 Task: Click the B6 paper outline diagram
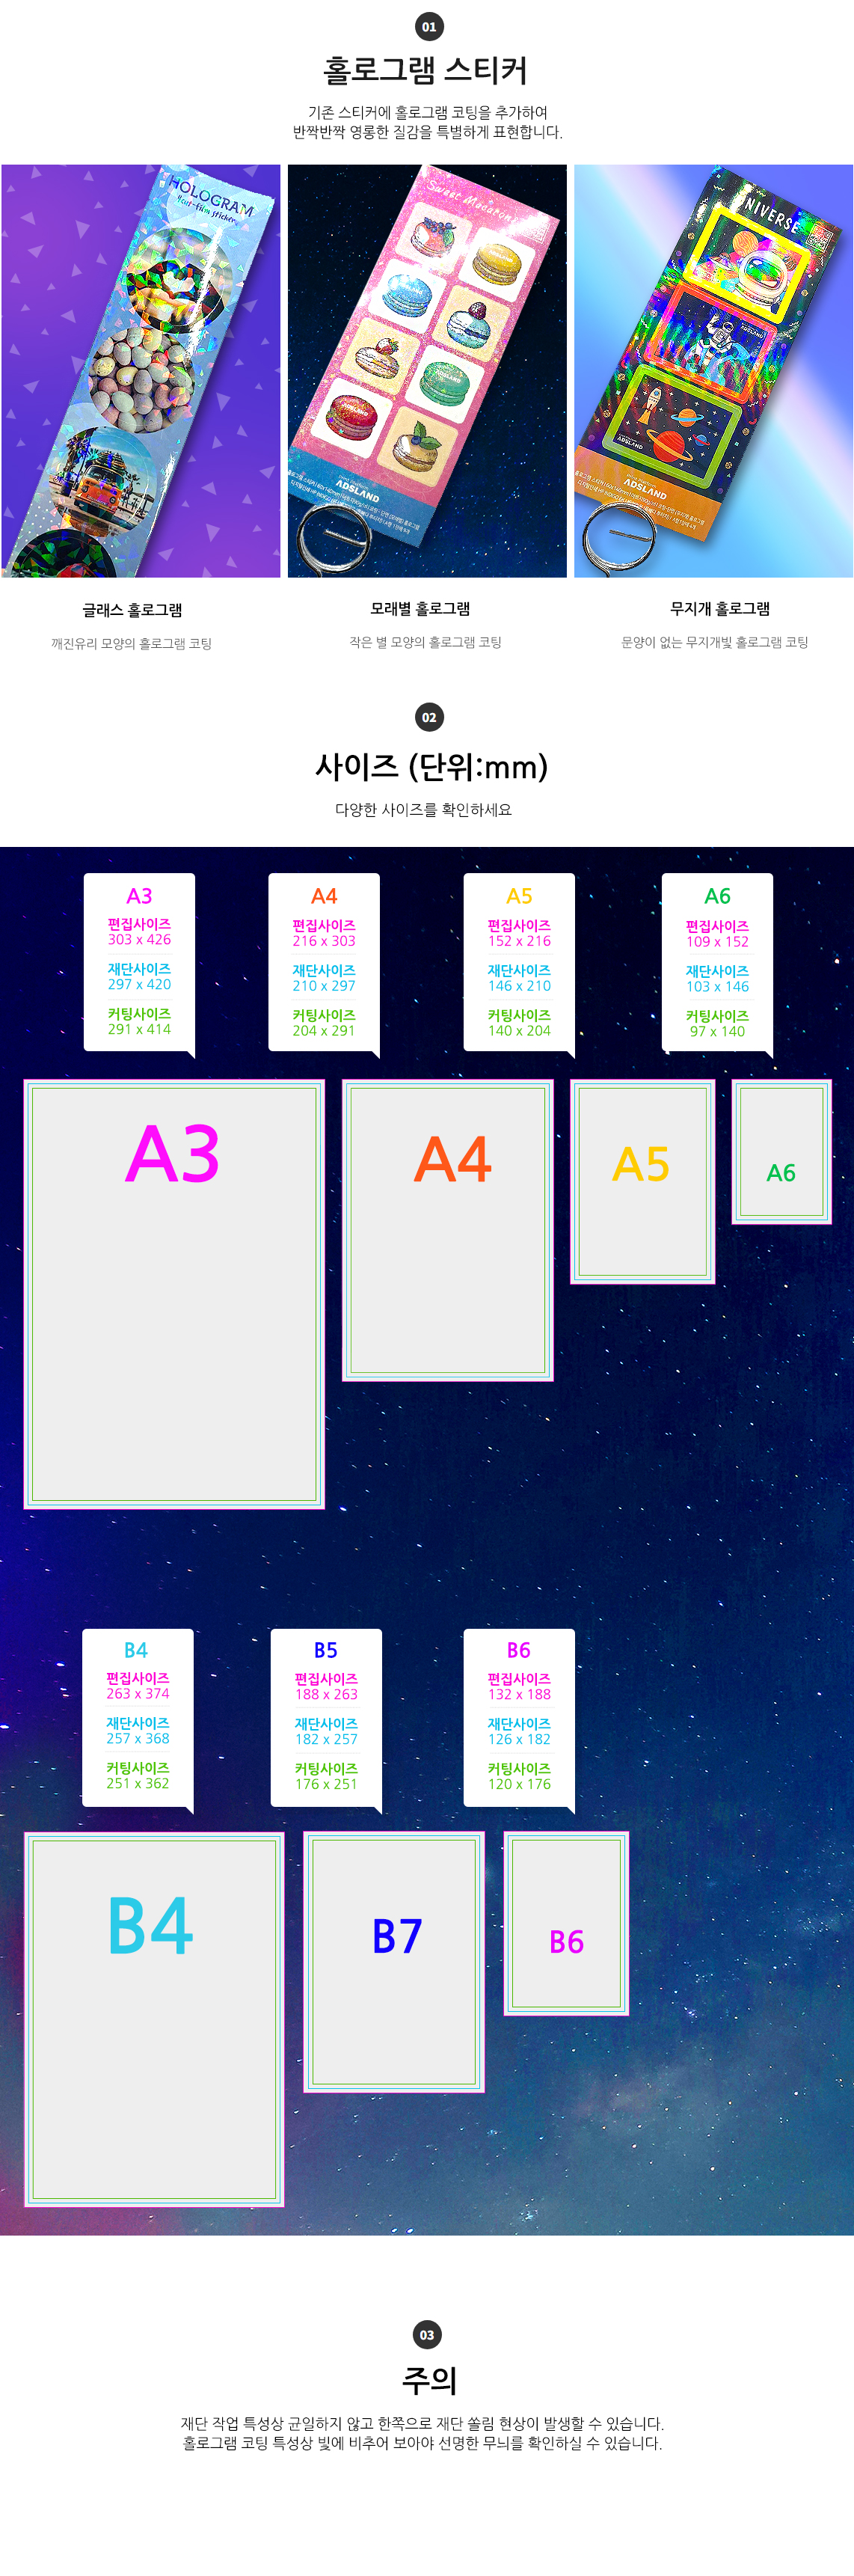pos(566,1924)
